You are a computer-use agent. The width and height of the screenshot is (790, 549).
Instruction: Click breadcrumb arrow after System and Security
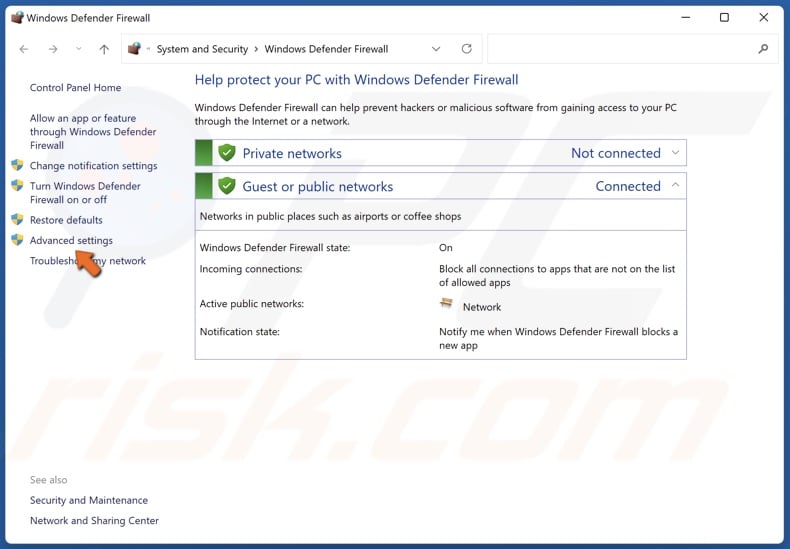(256, 49)
